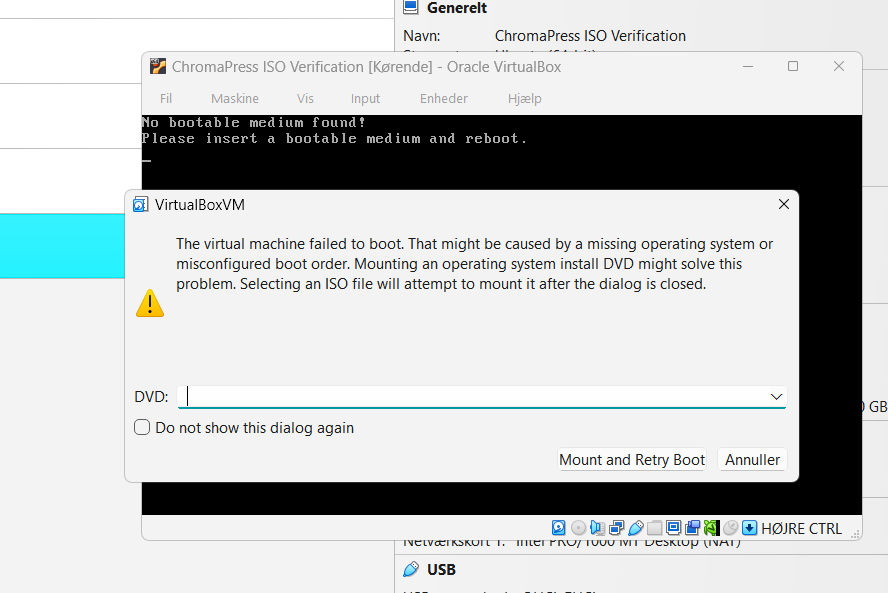888x593 pixels.
Task: Click the VirtualBox window title bar icon
Action: pyautogui.click(x=157, y=66)
